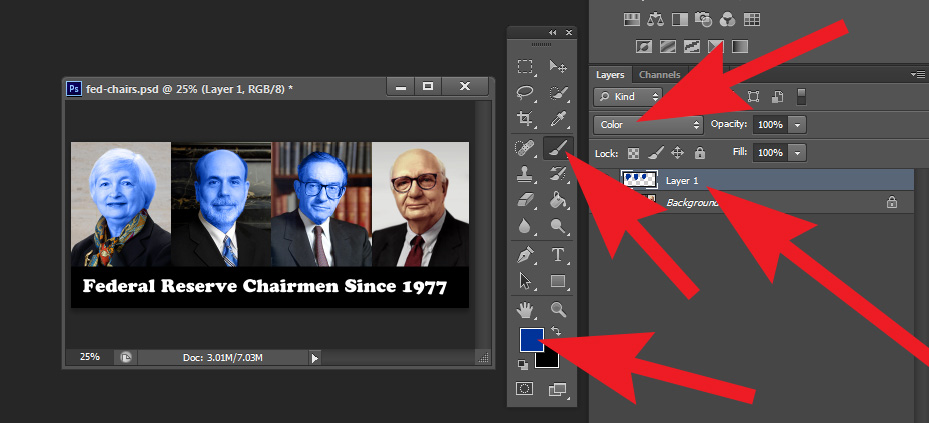Toggle layer filtering switch on or off
929x423 pixels.
[801, 97]
